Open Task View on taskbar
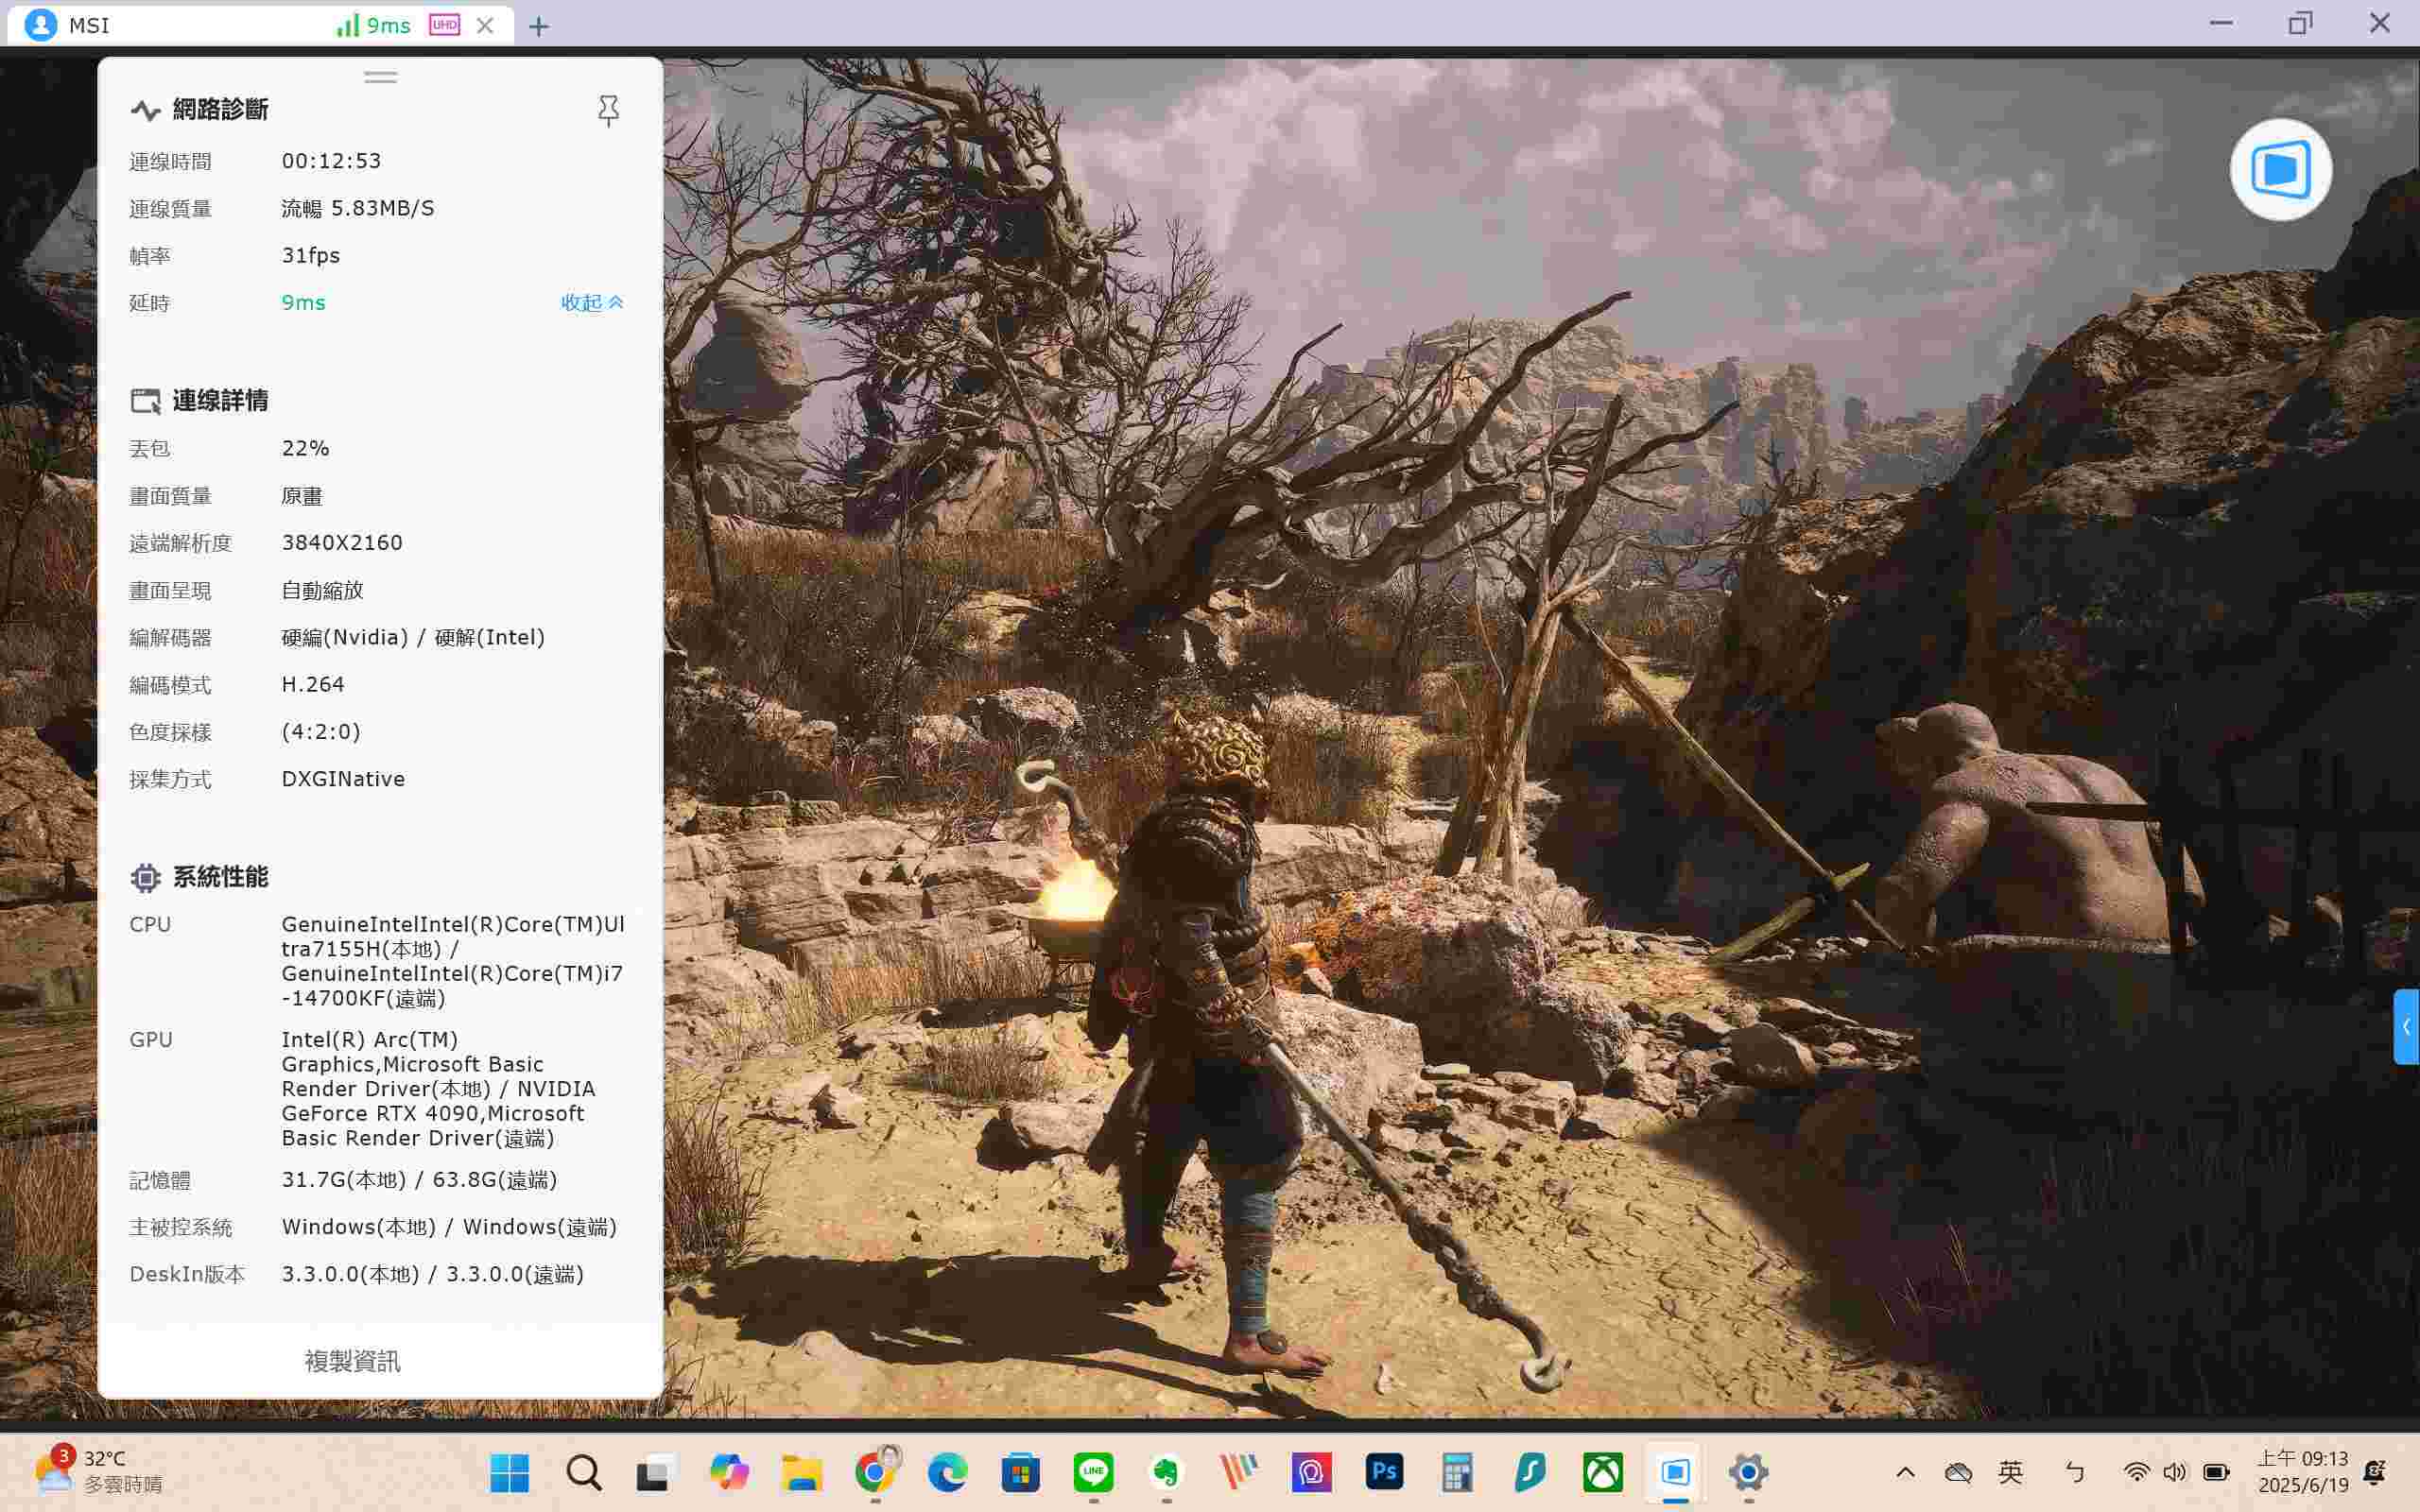Viewport: 2420px width, 1512px height. point(656,1472)
